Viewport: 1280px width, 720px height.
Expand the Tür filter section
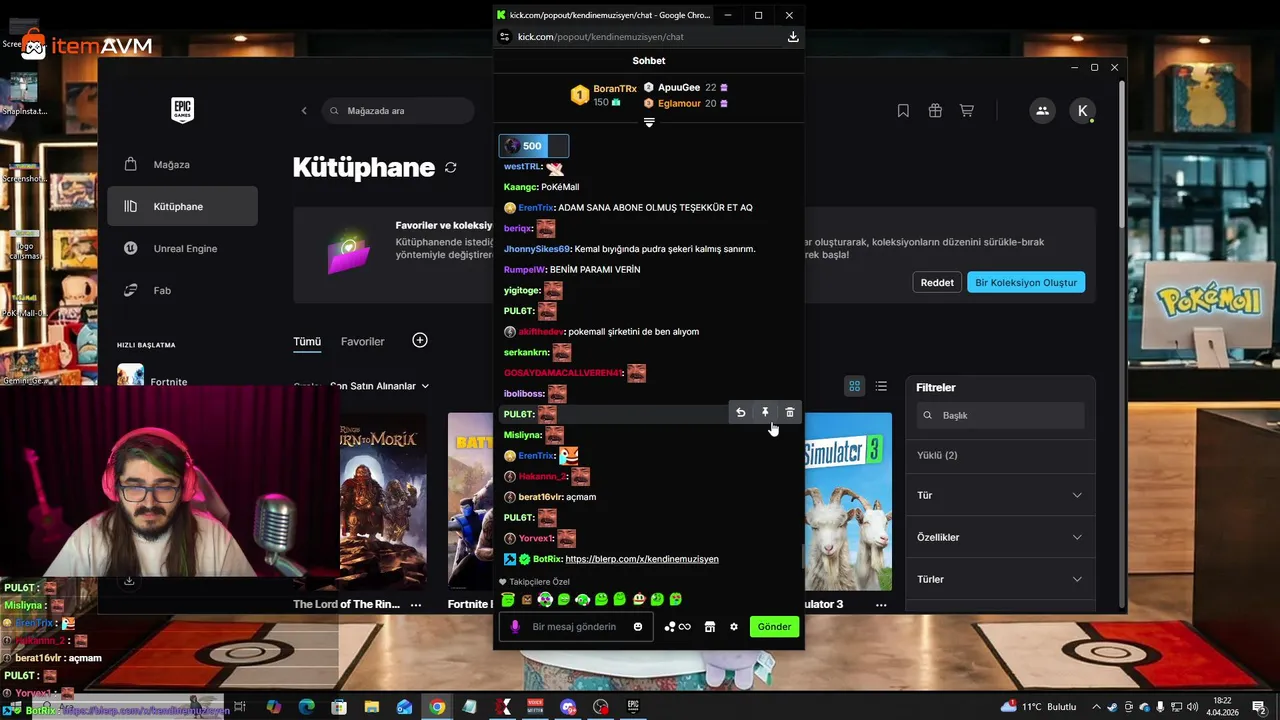coord(1000,495)
